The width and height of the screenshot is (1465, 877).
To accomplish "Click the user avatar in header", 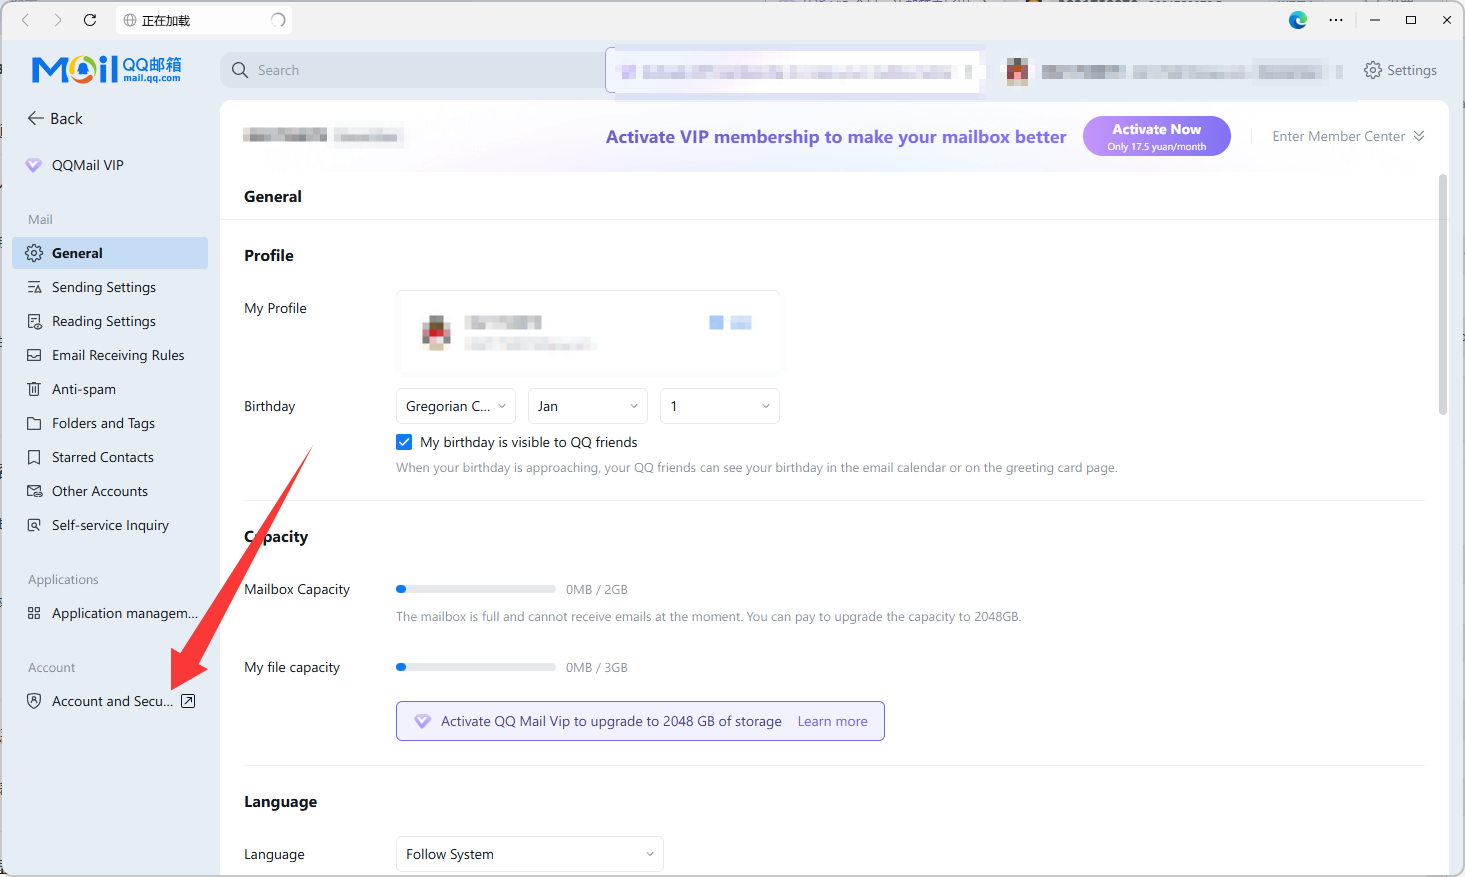I will (1017, 70).
